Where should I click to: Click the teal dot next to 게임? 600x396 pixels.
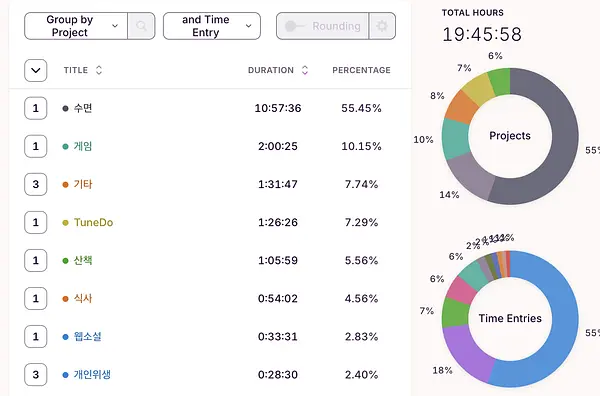(x=65, y=147)
